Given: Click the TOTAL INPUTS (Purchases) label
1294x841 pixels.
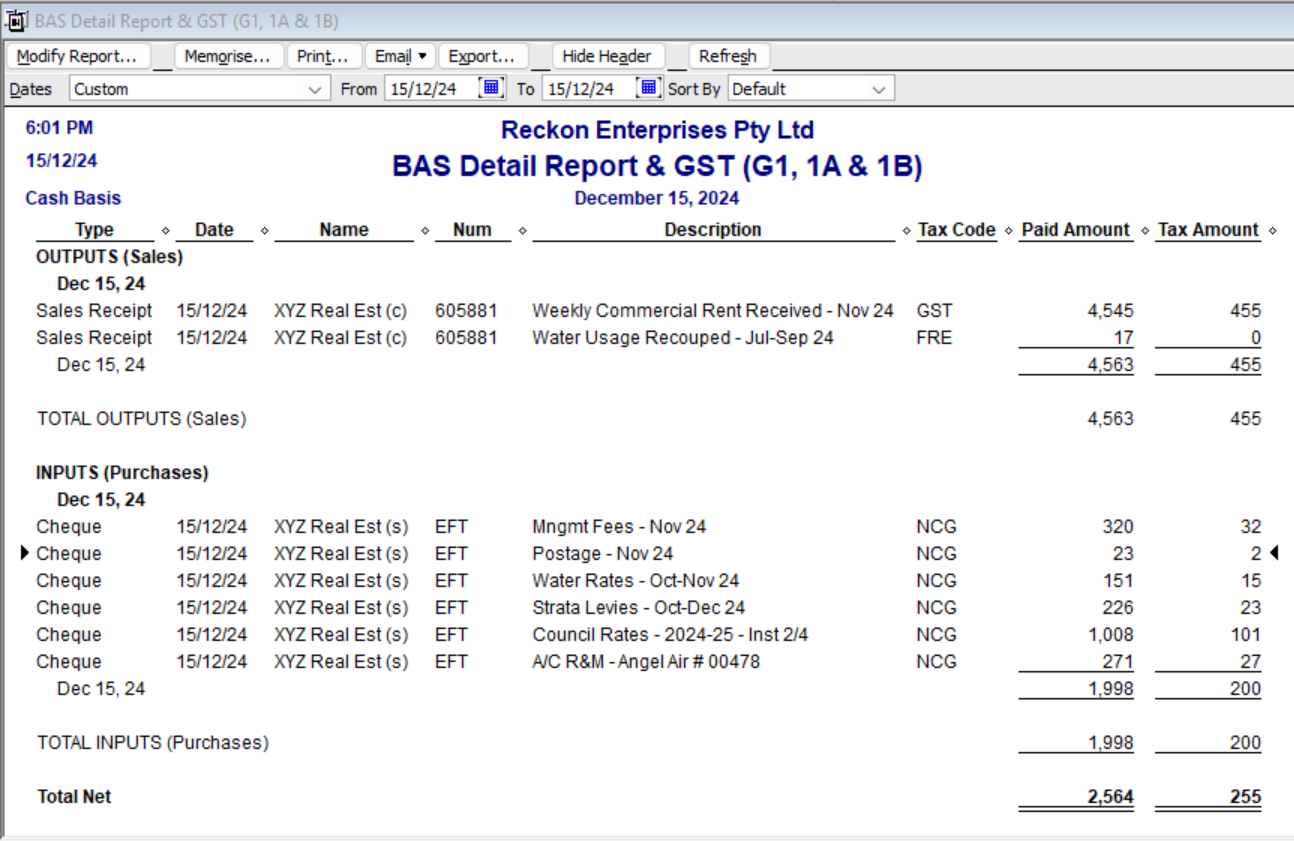Looking at the screenshot, I should pos(153,743).
